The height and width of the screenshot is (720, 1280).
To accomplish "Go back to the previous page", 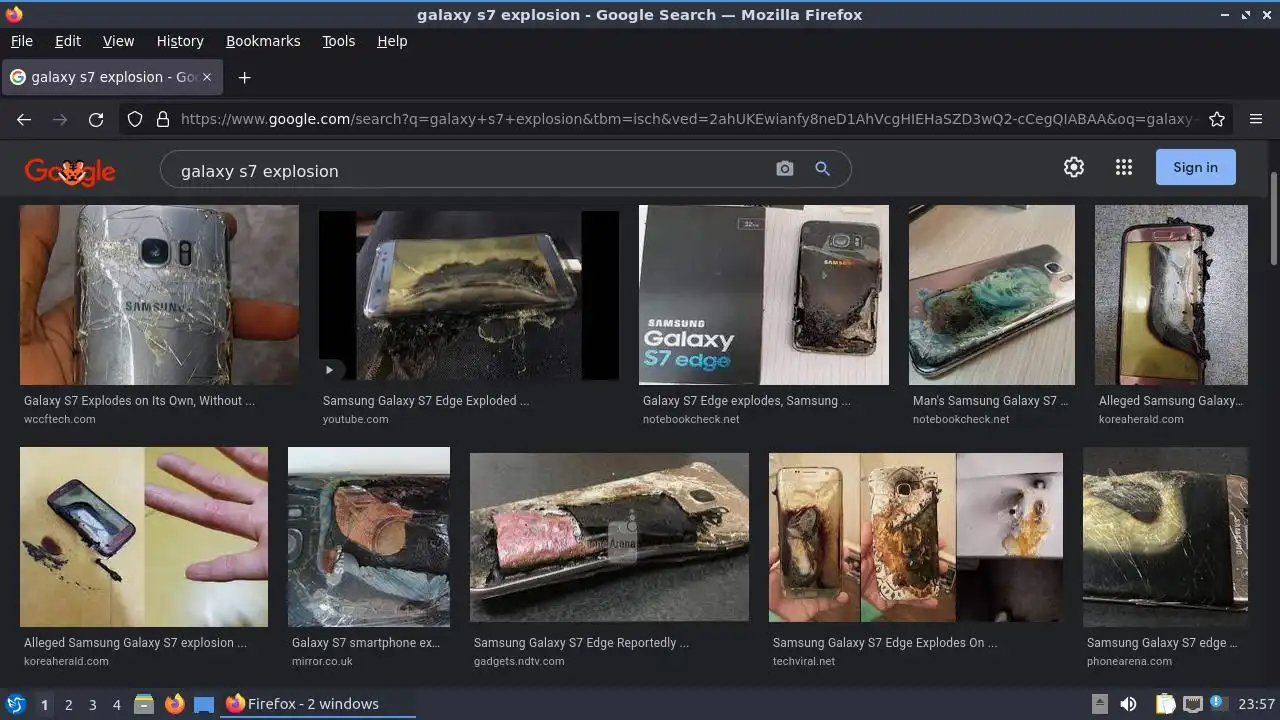I will click(x=24, y=119).
